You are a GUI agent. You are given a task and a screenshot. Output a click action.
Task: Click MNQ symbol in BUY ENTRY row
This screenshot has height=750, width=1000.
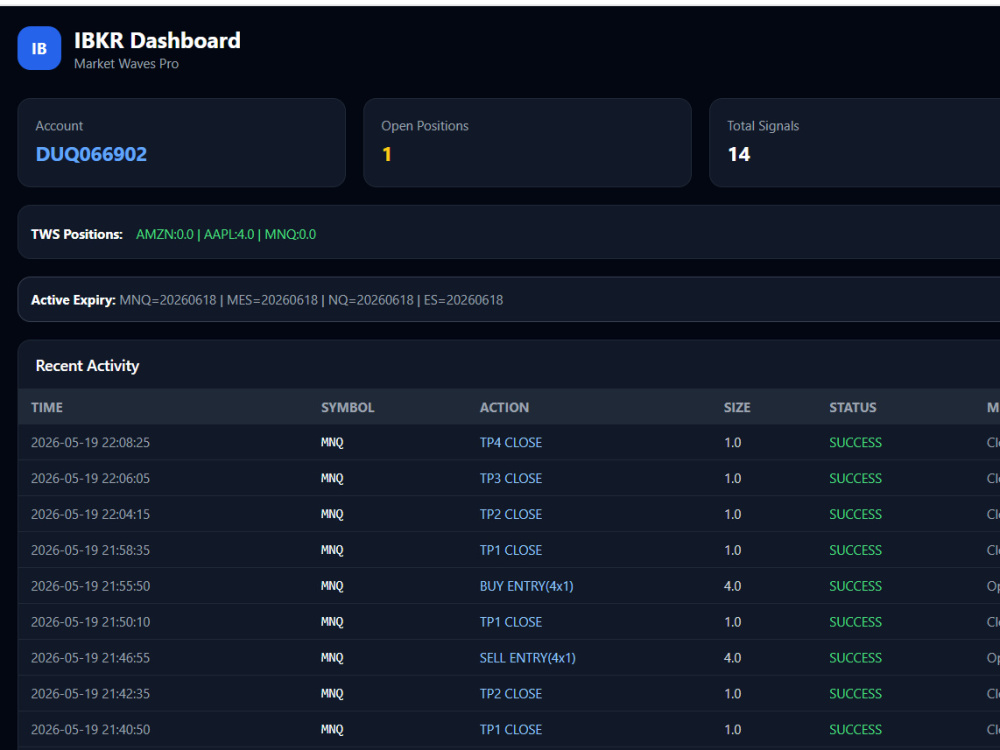332,586
